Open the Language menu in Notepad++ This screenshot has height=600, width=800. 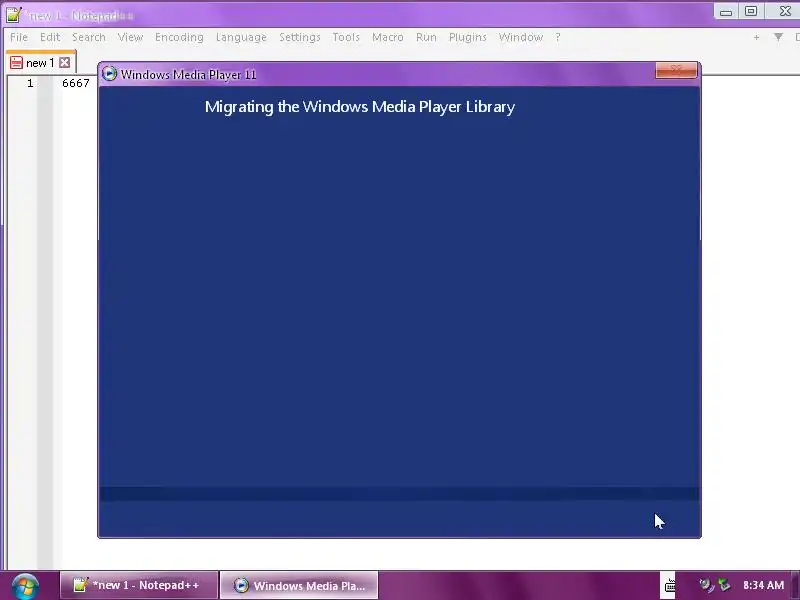coord(241,37)
